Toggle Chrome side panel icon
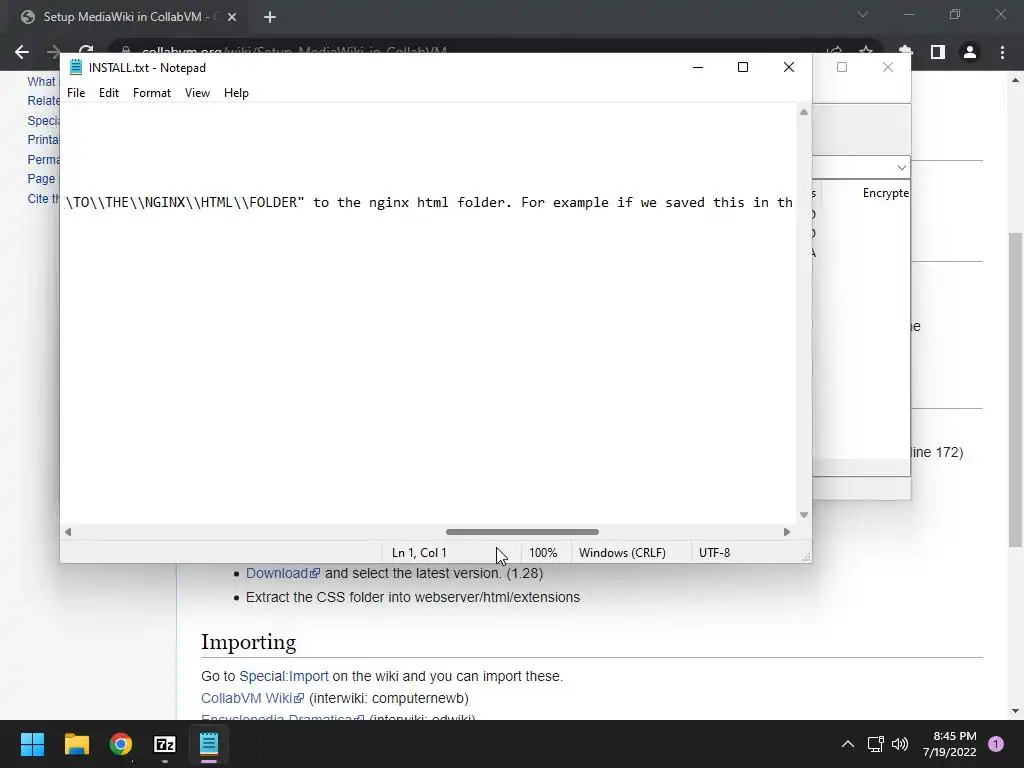Viewport: 1024px width, 768px height. [938, 52]
